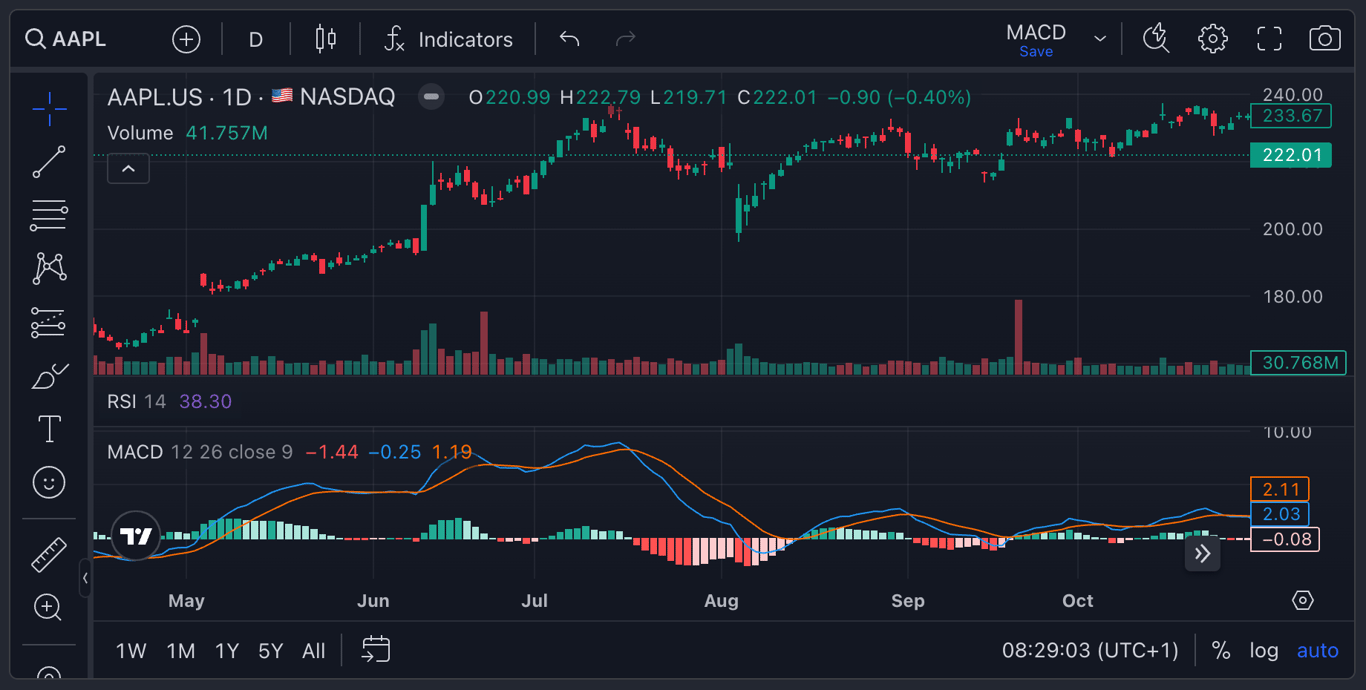Click the Aug label on time axis

click(721, 601)
